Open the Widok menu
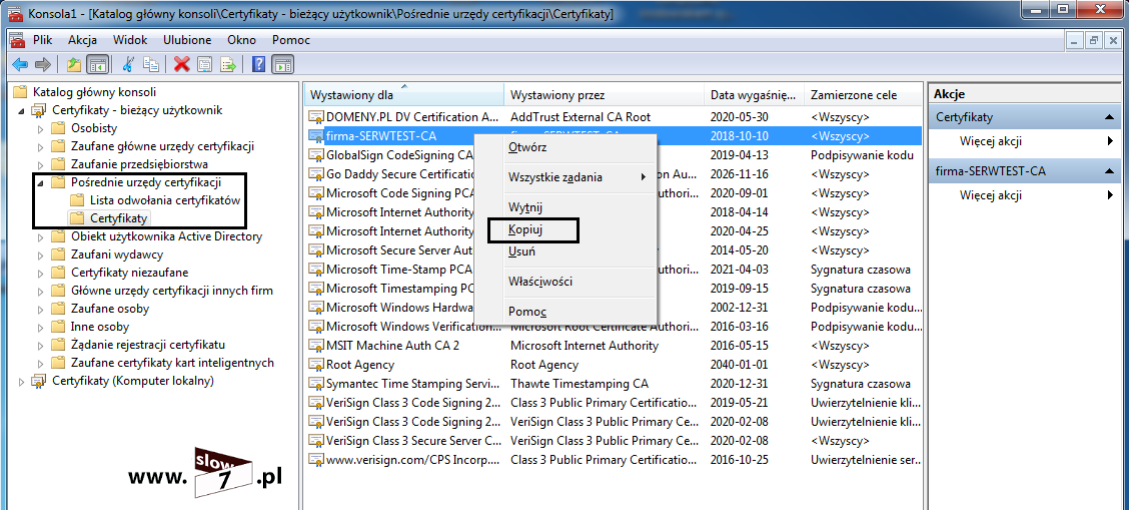This screenshot has height=510, width=1129. click(x=130, y=40)
